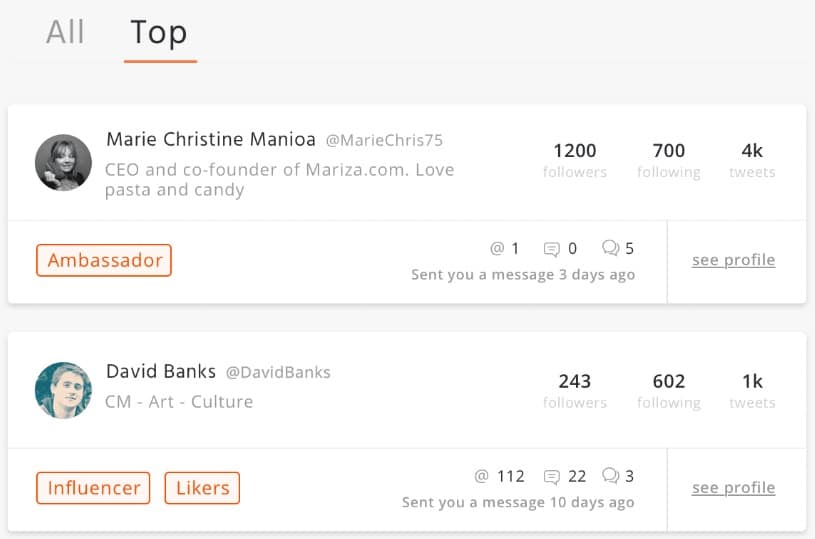Click the Ambassador tag
The image size is (815, 539).
point(104,260)
